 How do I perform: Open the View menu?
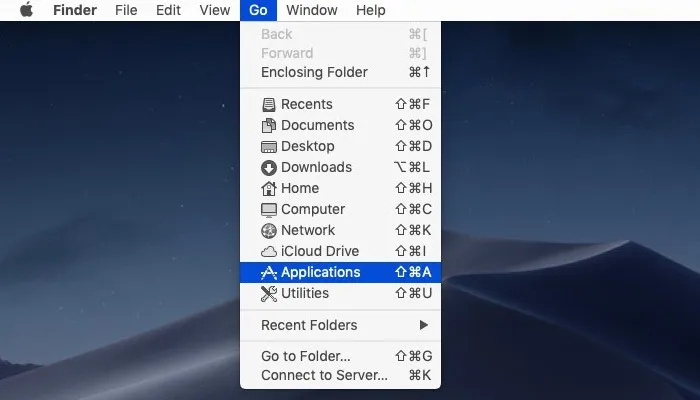point(215,10)
